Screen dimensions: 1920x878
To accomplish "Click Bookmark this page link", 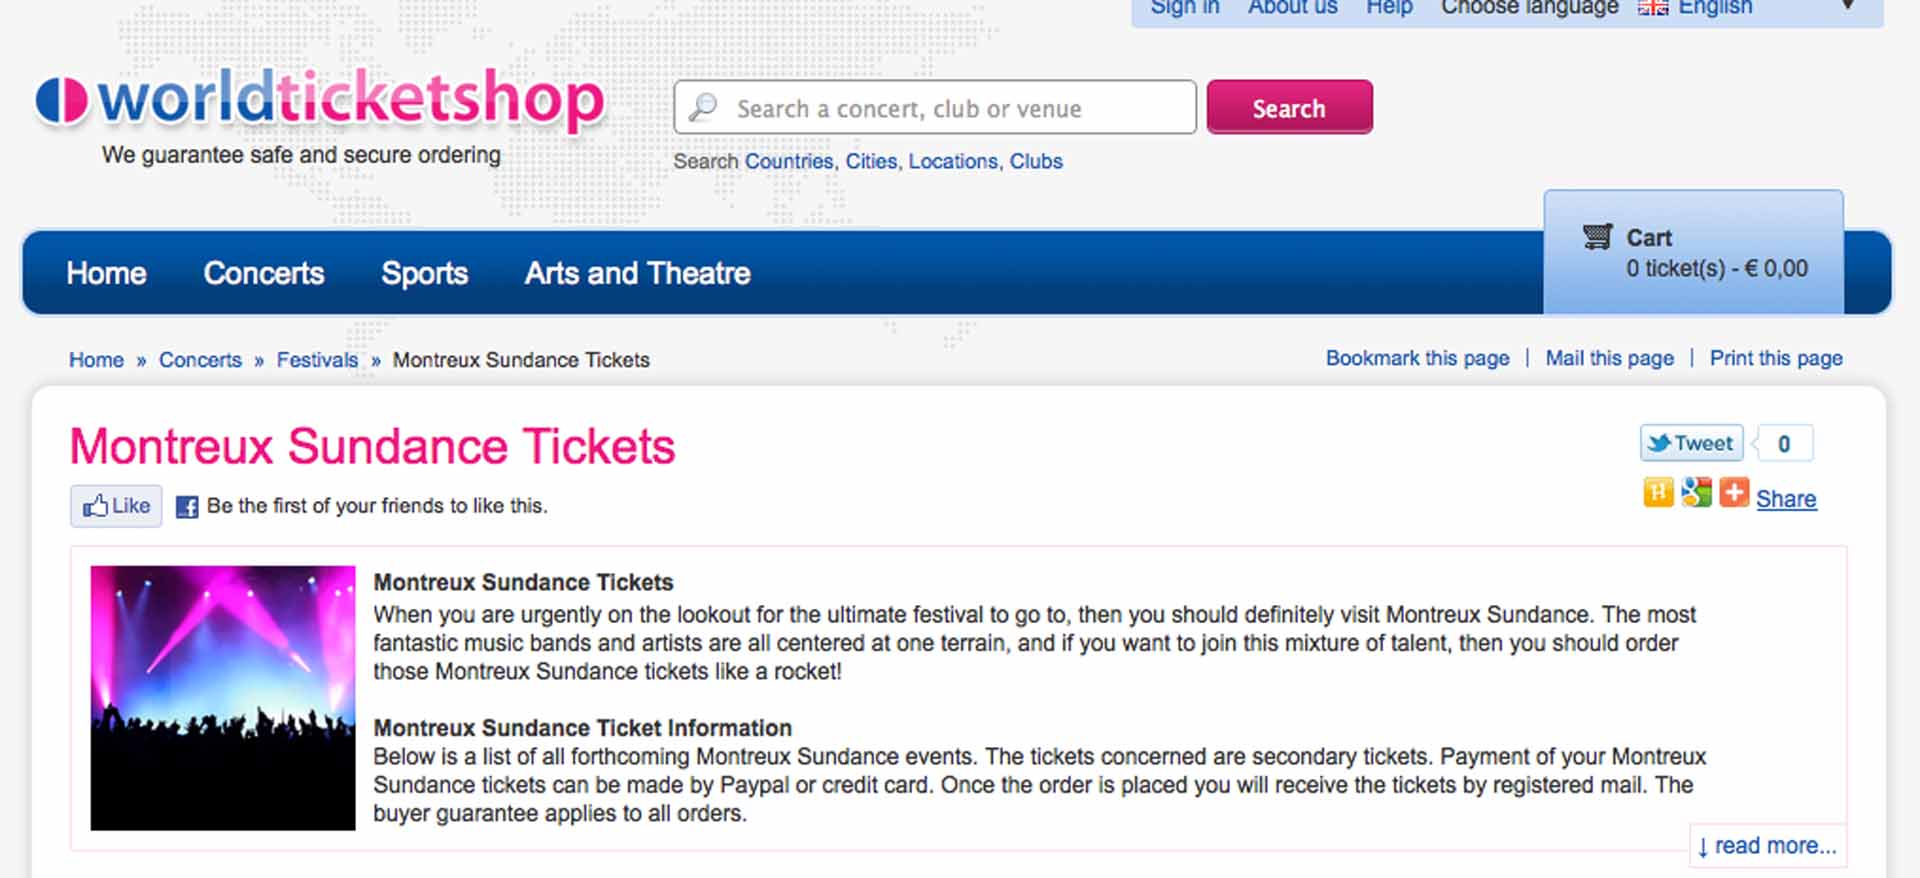I will tap(1418, 358).
